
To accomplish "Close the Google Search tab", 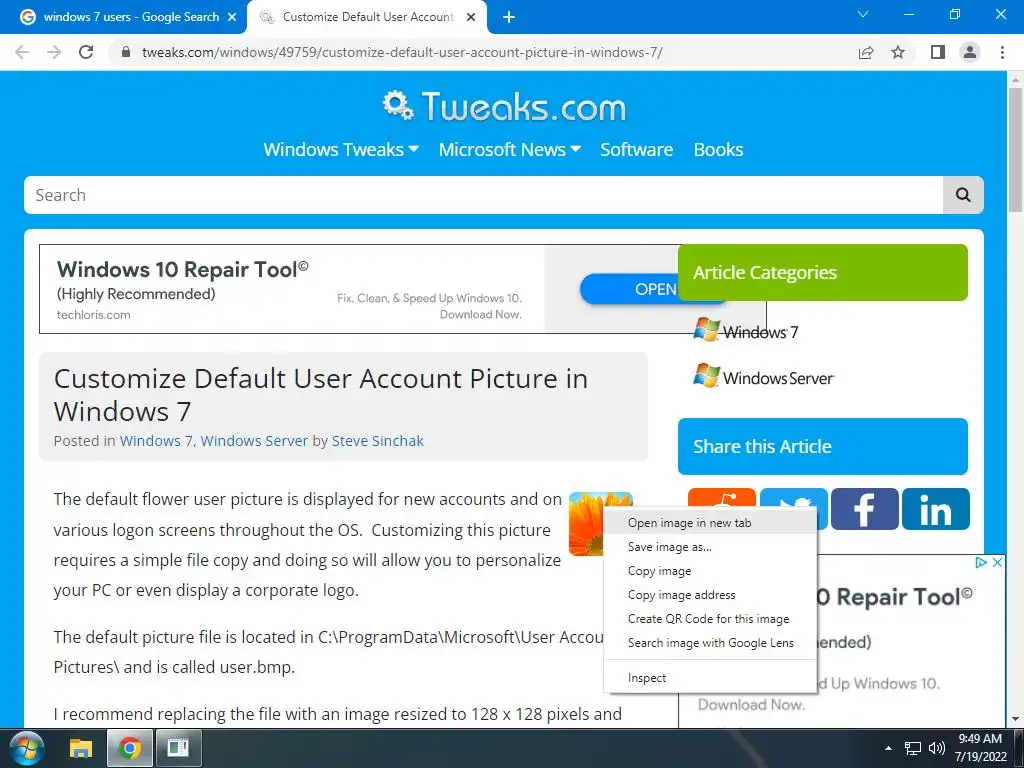I will [x=232, y=17].
